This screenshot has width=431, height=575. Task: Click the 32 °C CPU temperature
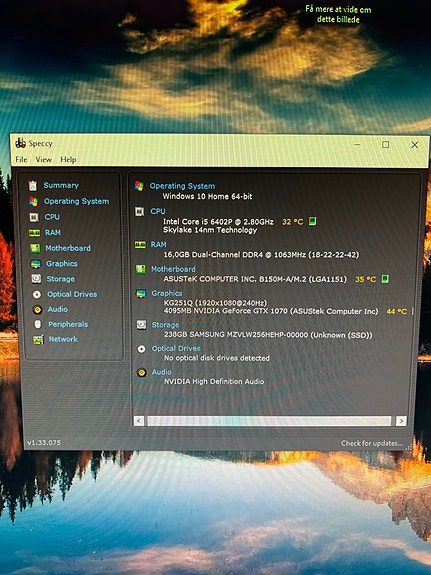click(x=292, y=221)
